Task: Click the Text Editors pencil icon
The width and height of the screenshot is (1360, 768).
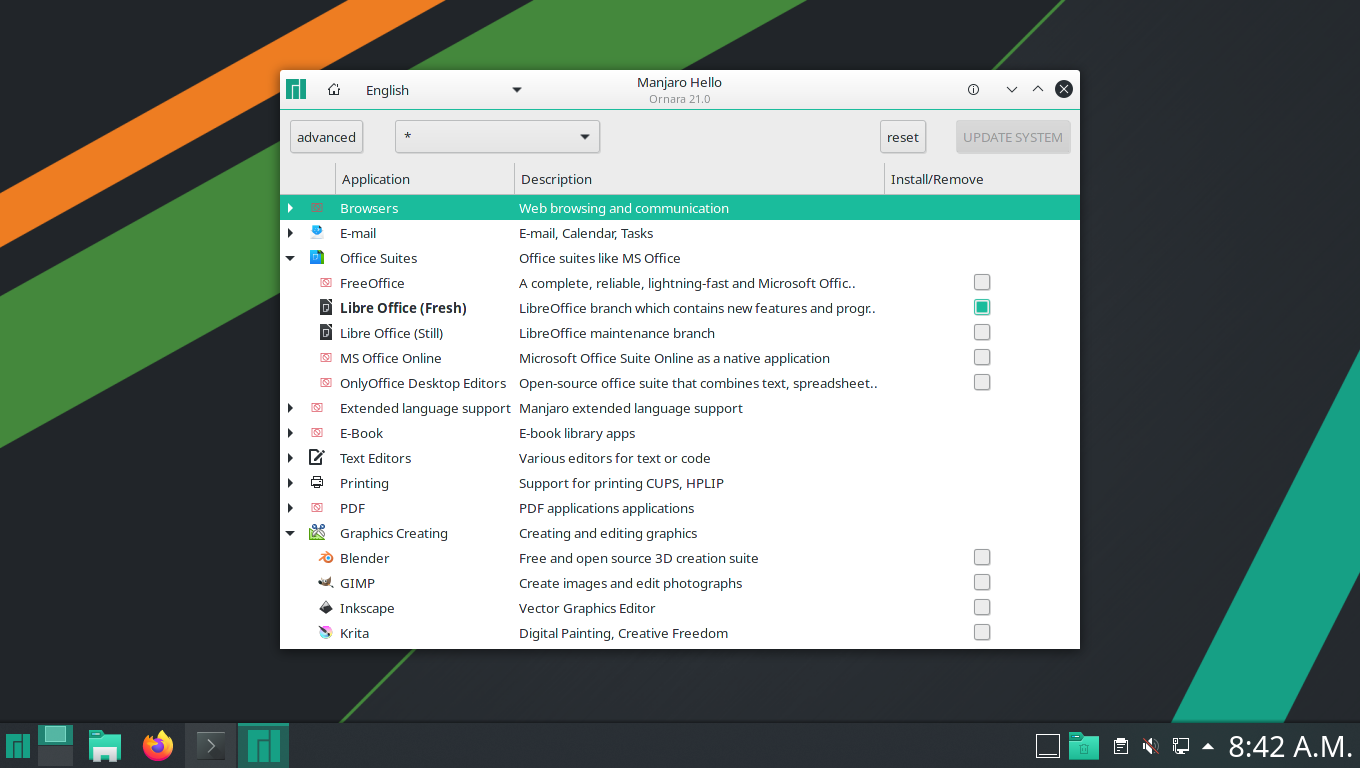Action: point(317,458)
